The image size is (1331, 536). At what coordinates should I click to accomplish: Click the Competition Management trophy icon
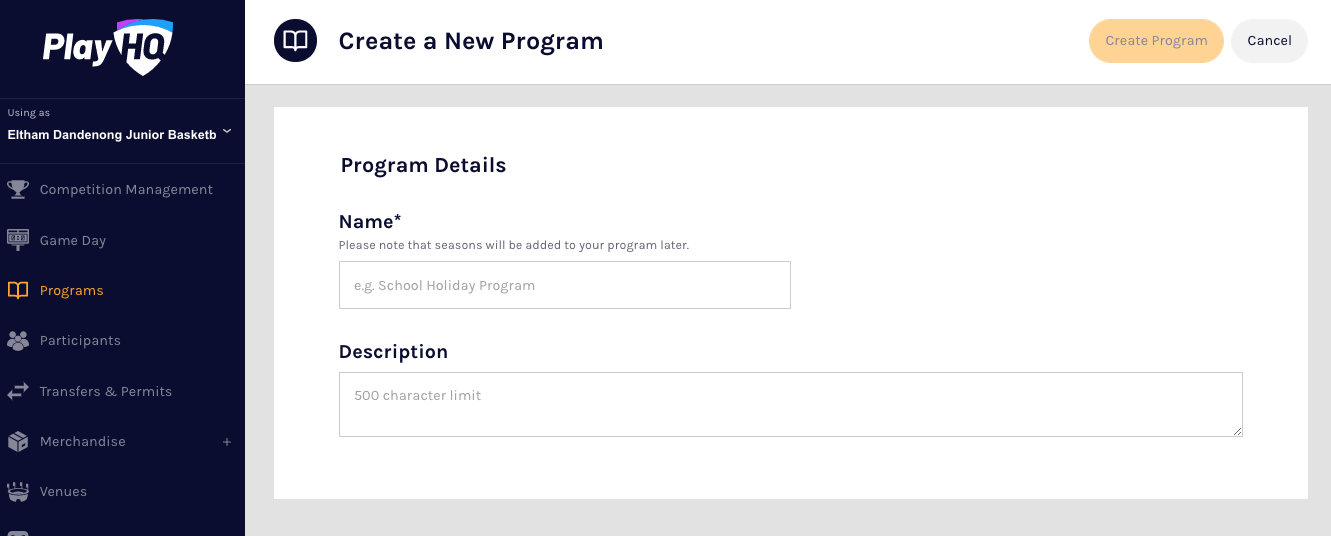18,190
